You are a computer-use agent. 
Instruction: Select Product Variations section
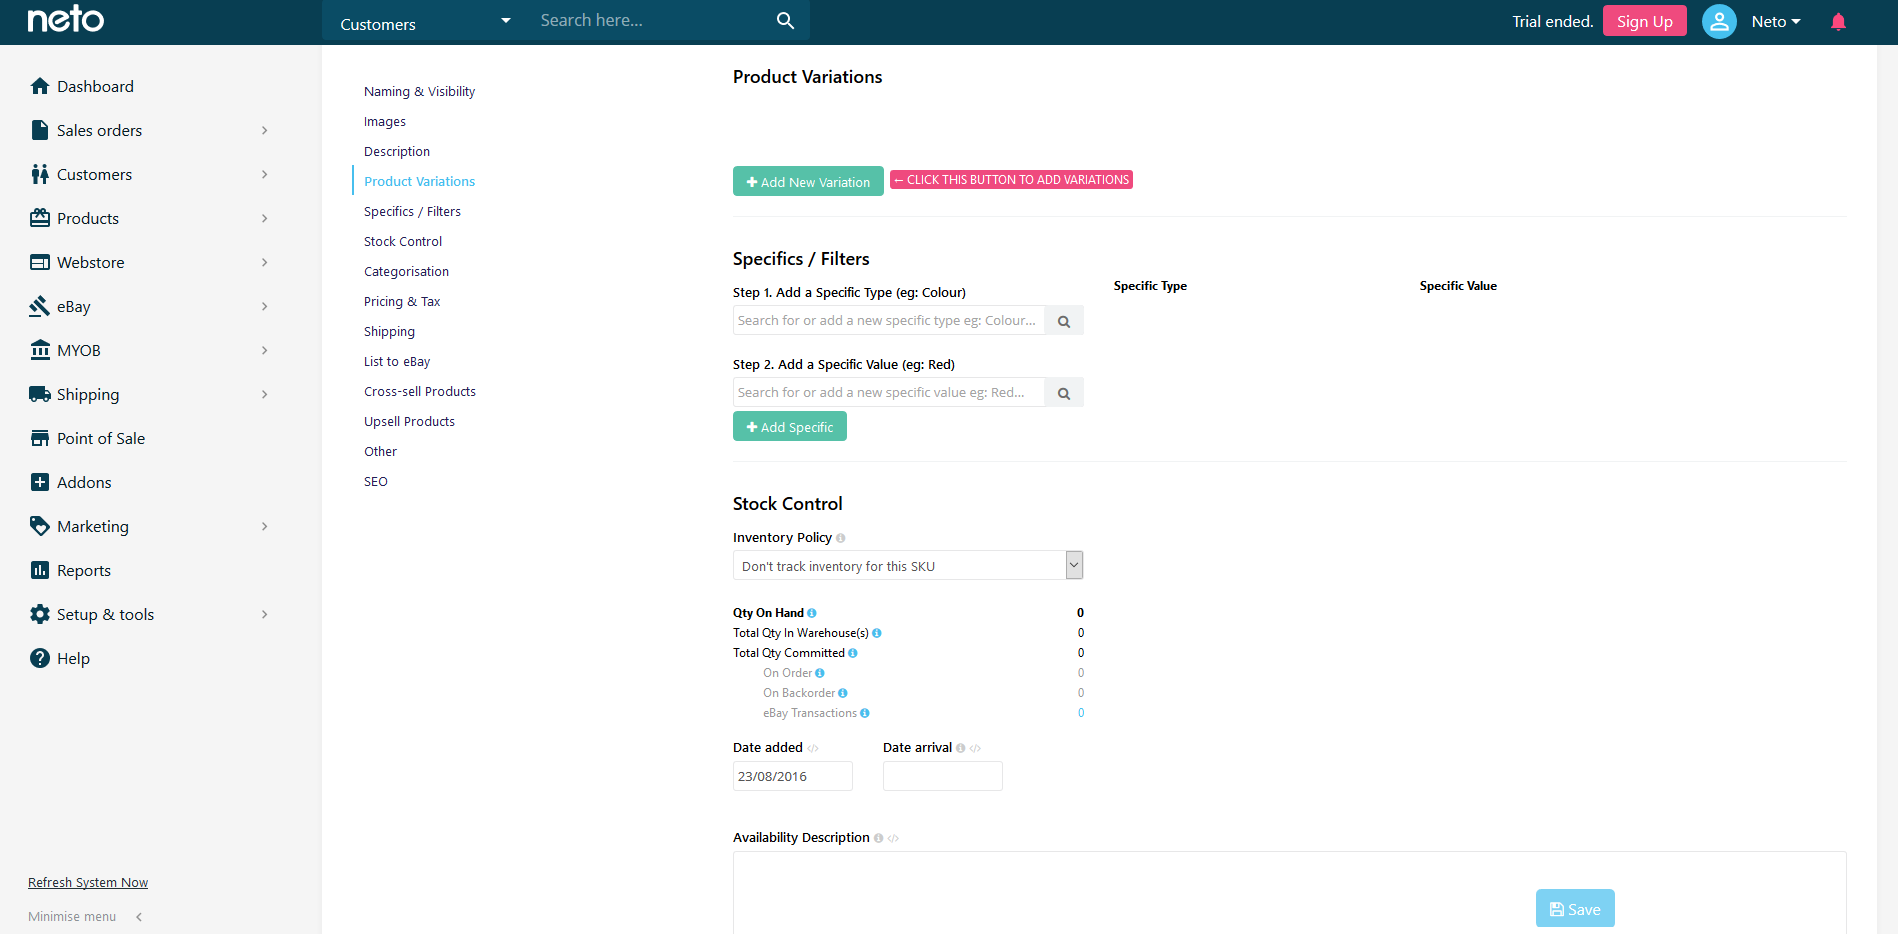coord(419,181)
